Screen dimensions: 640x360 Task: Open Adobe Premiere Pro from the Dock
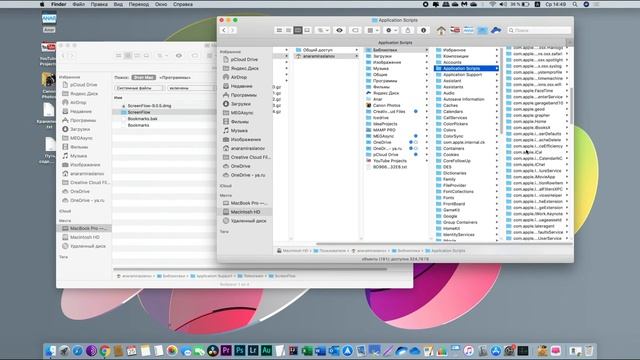point(226,350)
